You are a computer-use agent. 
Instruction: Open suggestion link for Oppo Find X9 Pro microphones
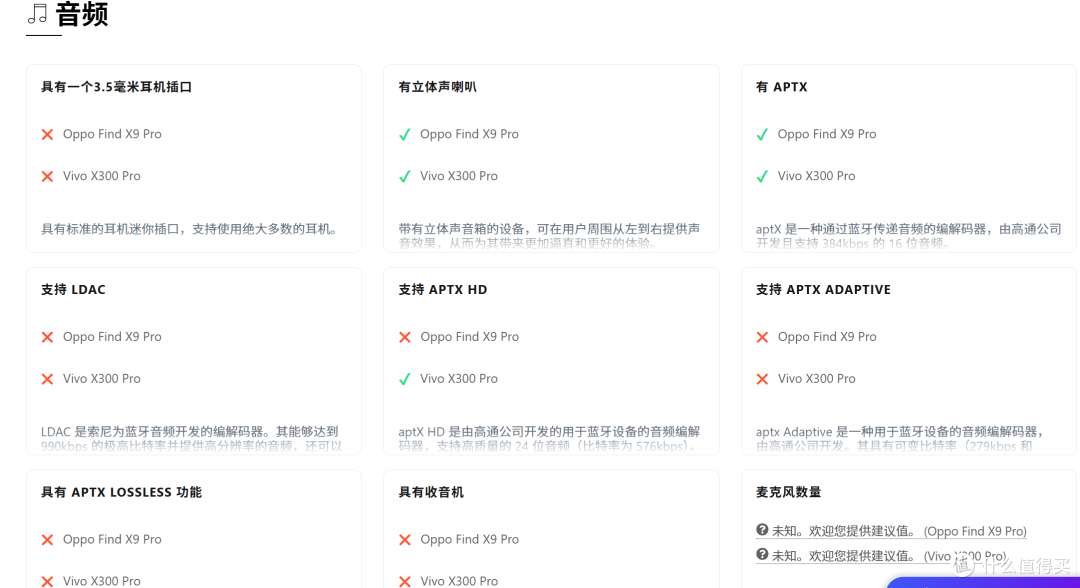[891, 531]
